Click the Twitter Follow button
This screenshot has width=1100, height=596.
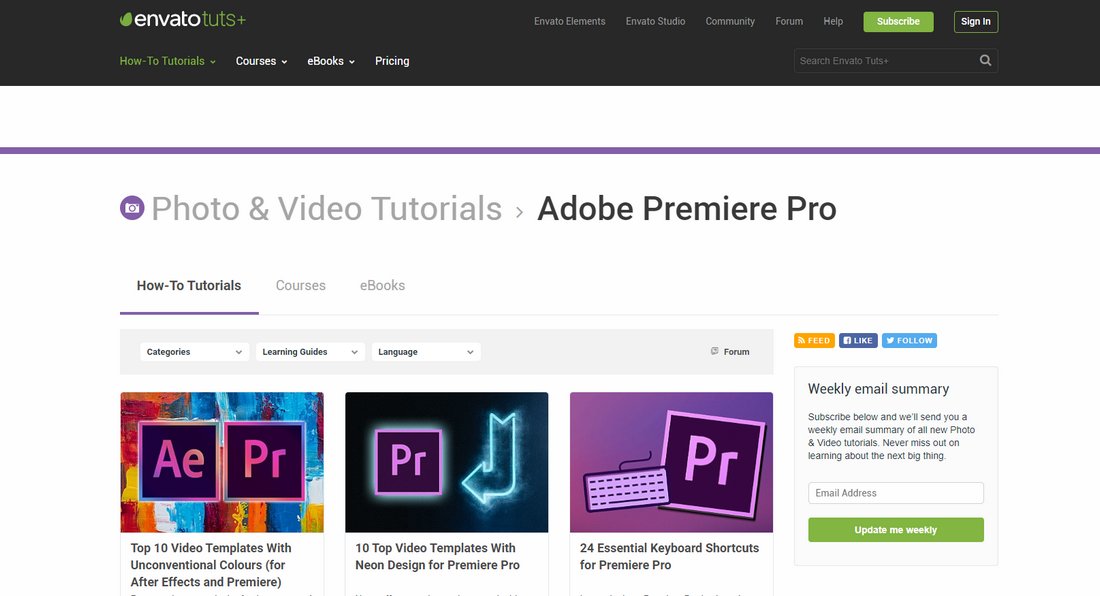[909, 340]
